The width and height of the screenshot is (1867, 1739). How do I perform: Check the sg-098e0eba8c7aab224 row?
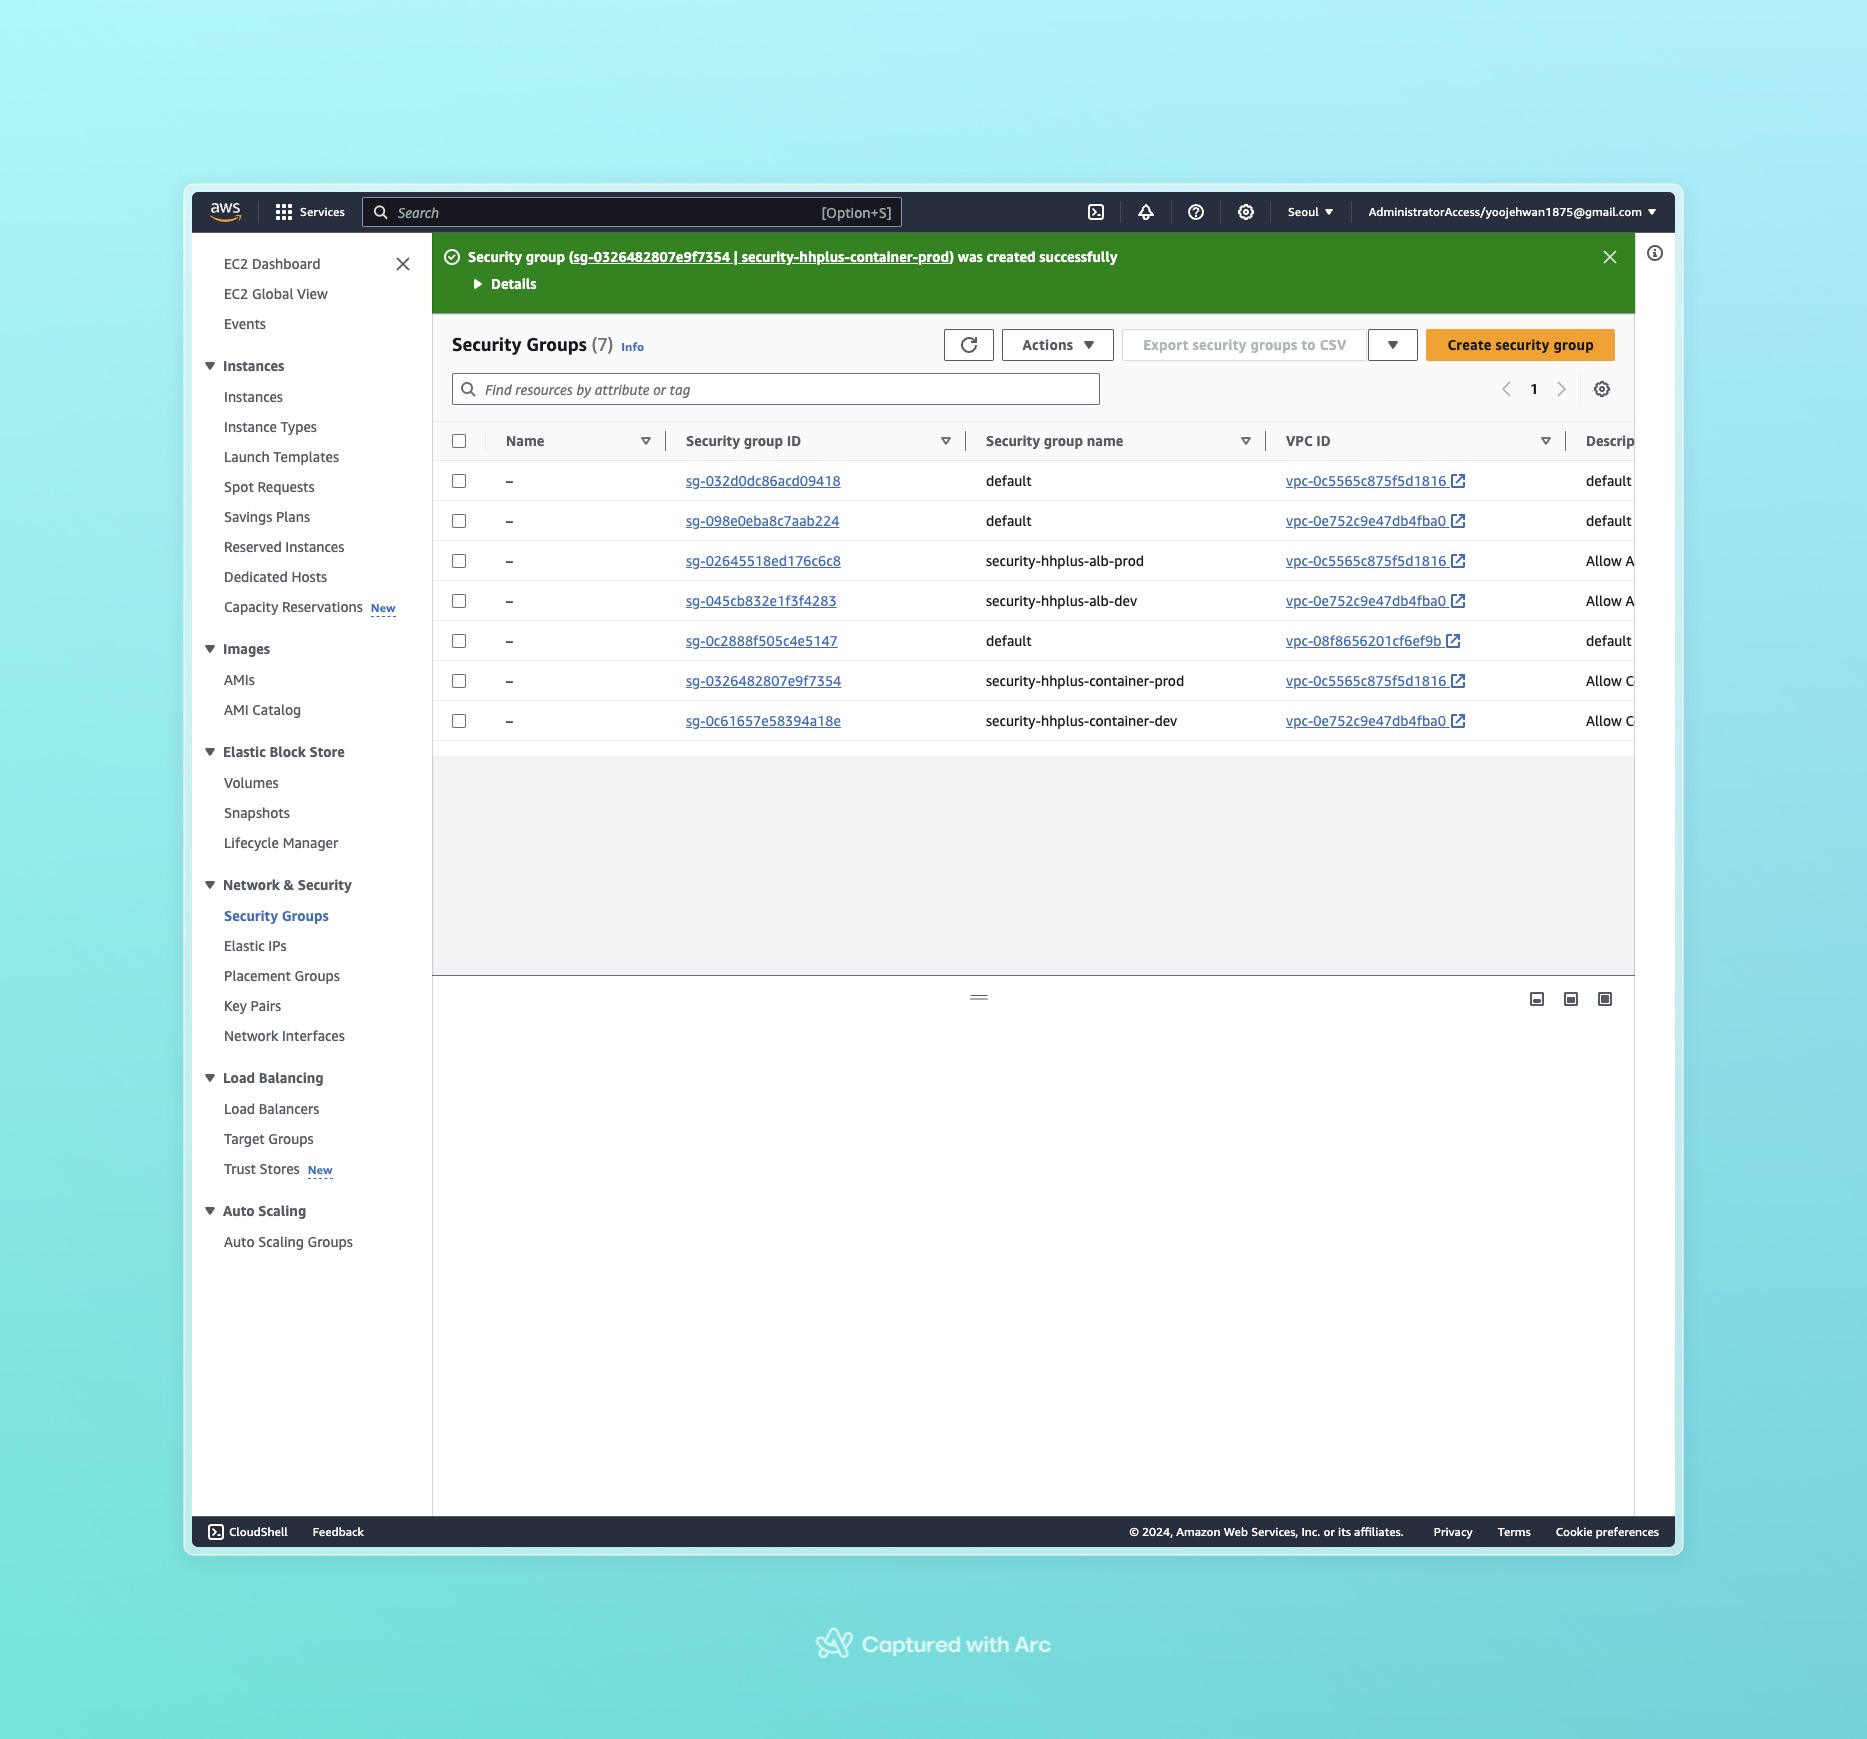click(459, 521)
